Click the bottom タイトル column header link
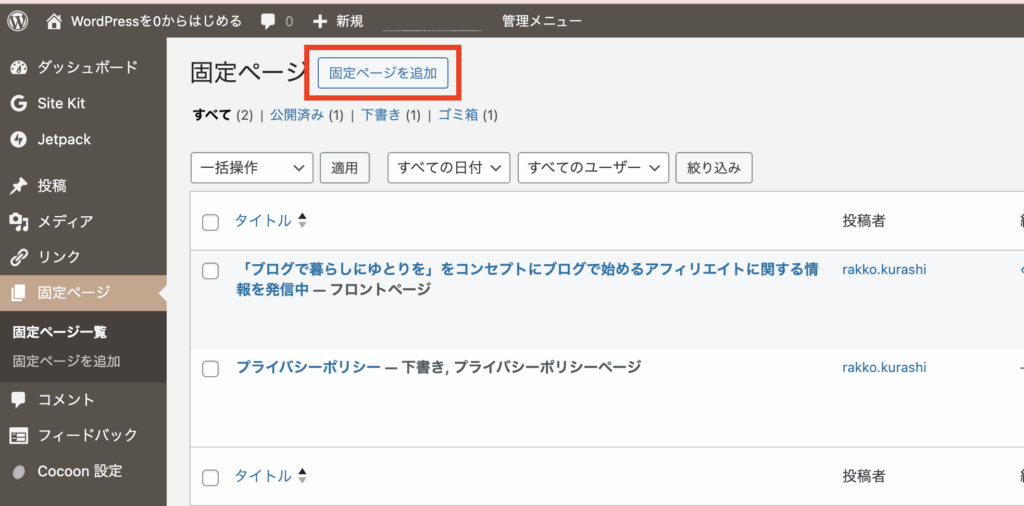The height and width of the screenshot is (506, 1024). tap(263, 477)
